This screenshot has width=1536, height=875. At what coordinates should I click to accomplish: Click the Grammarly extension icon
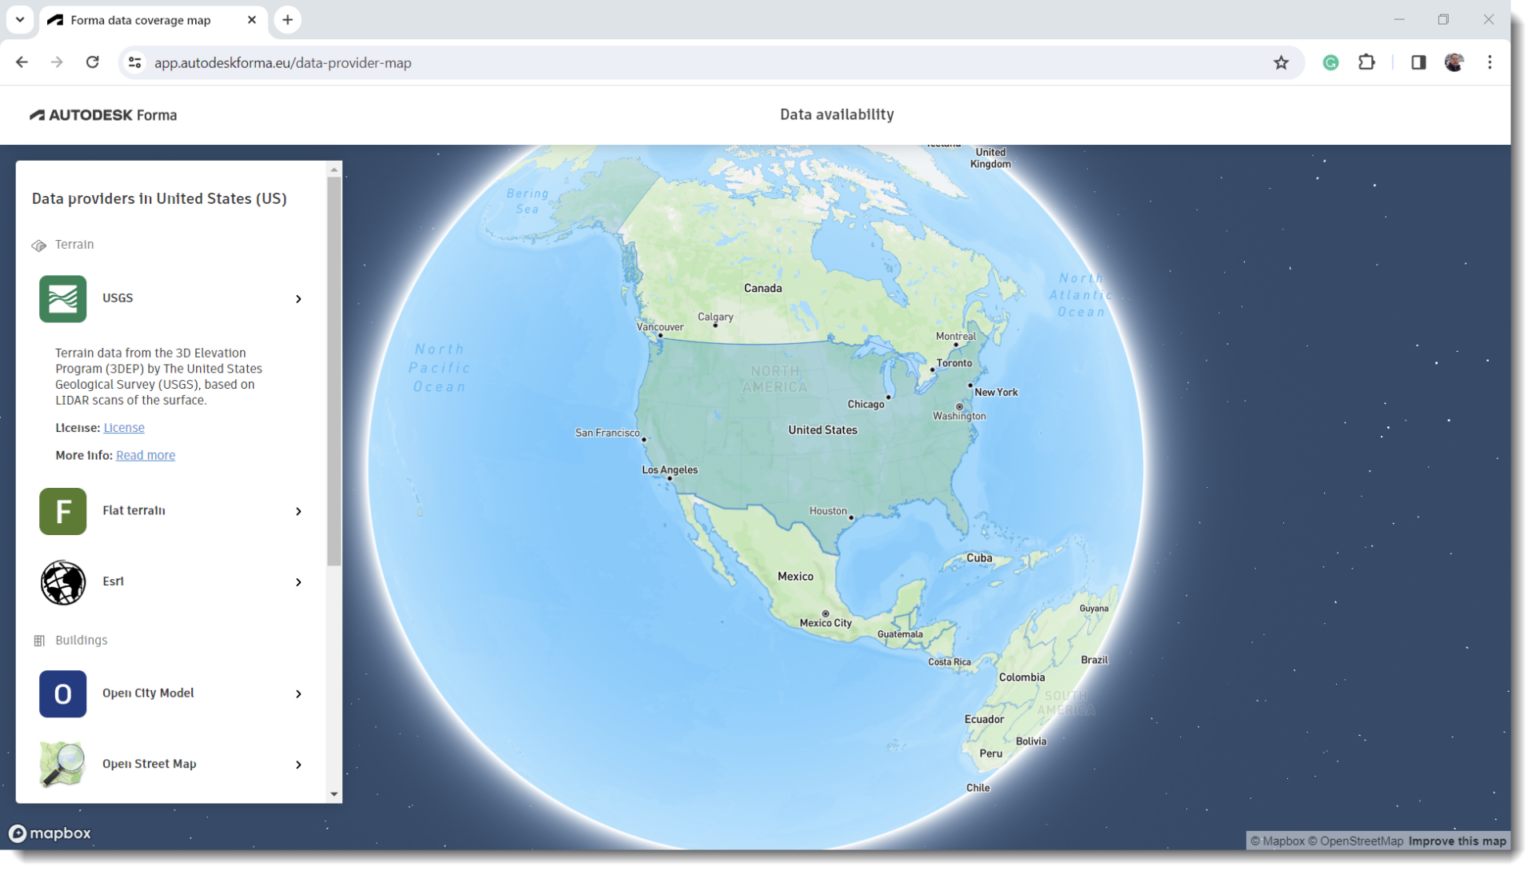[1330, 62]
